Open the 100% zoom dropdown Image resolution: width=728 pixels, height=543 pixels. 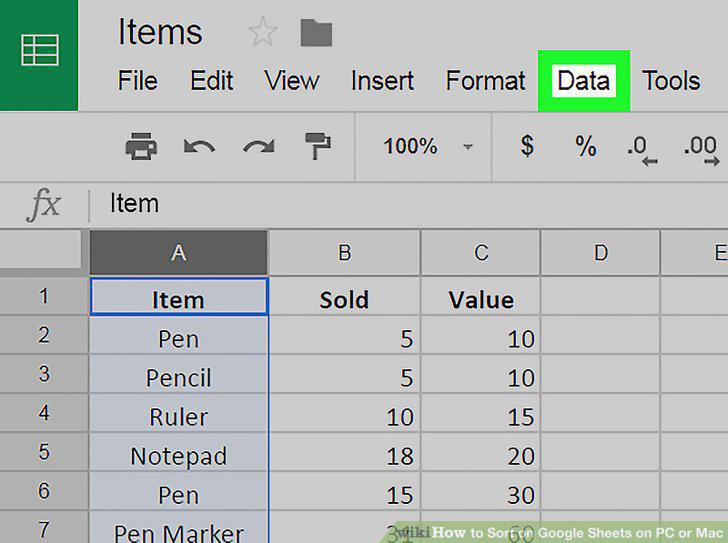[427, 147]
